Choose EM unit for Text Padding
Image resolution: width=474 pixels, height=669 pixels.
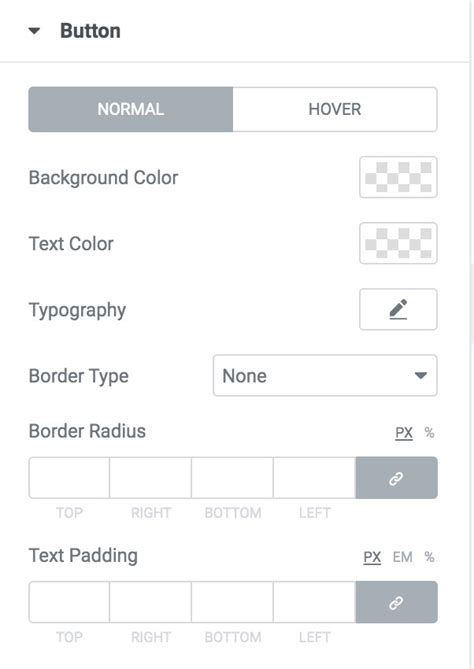click(x=402, y=557)
